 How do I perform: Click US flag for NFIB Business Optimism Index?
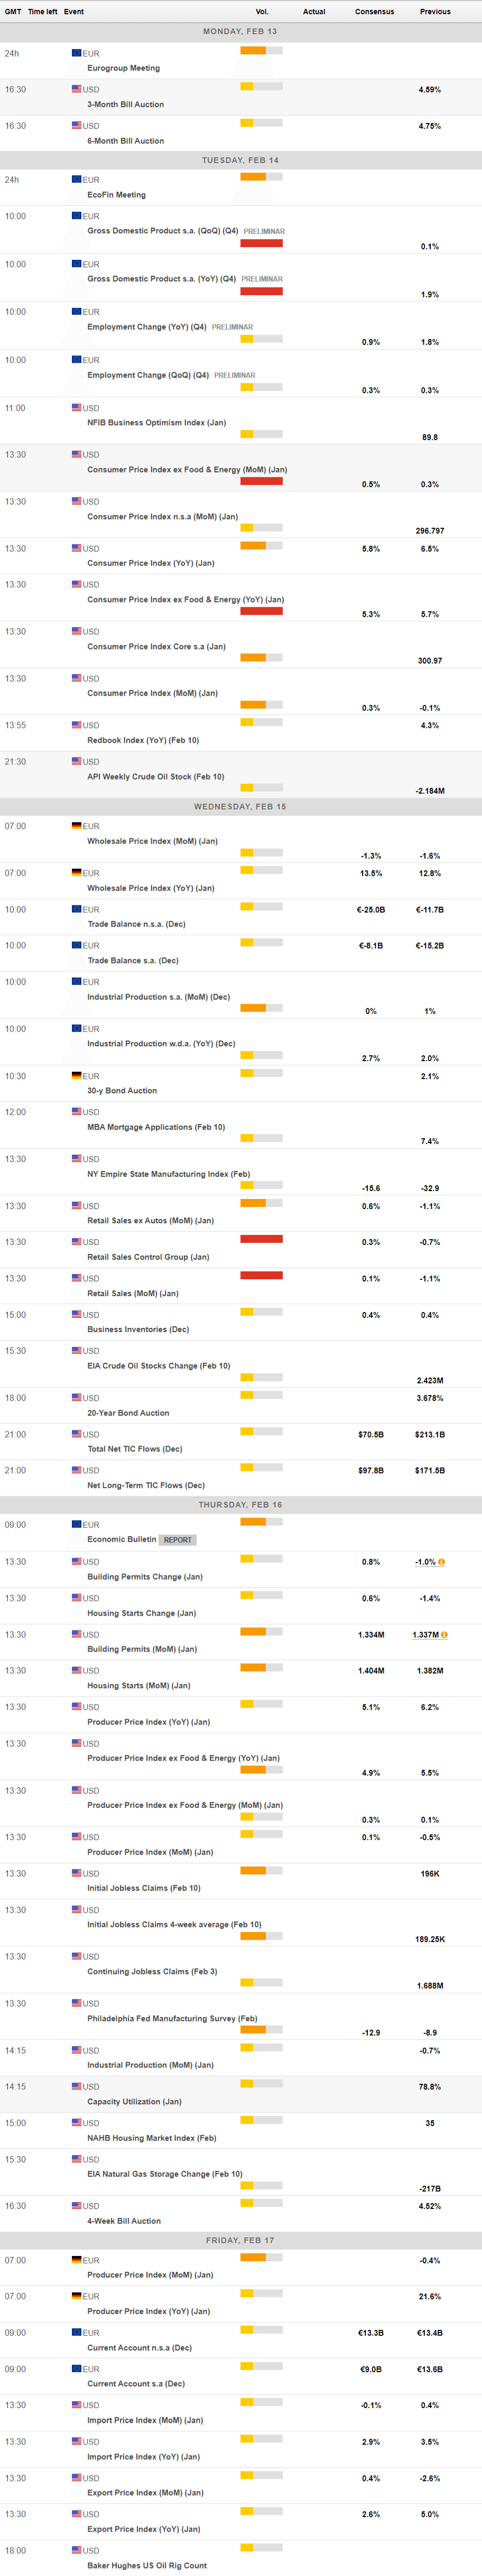coord(76,408)
